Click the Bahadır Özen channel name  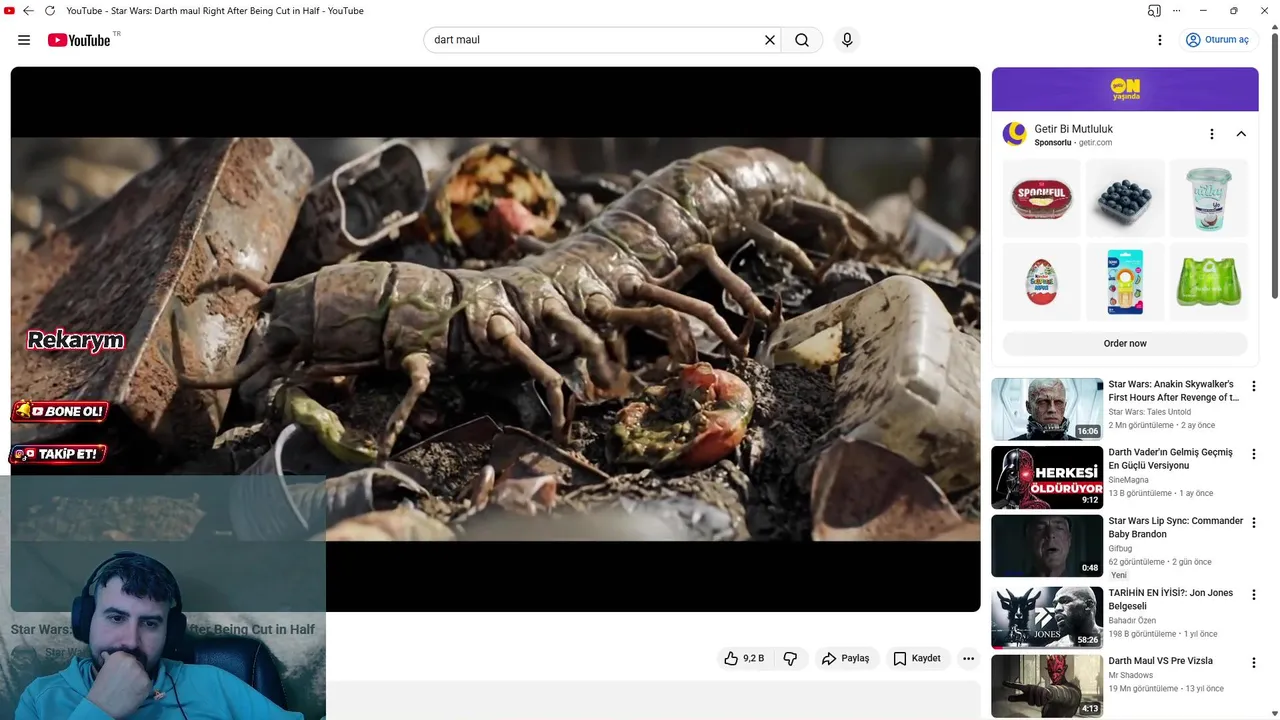pos(1132,621)
